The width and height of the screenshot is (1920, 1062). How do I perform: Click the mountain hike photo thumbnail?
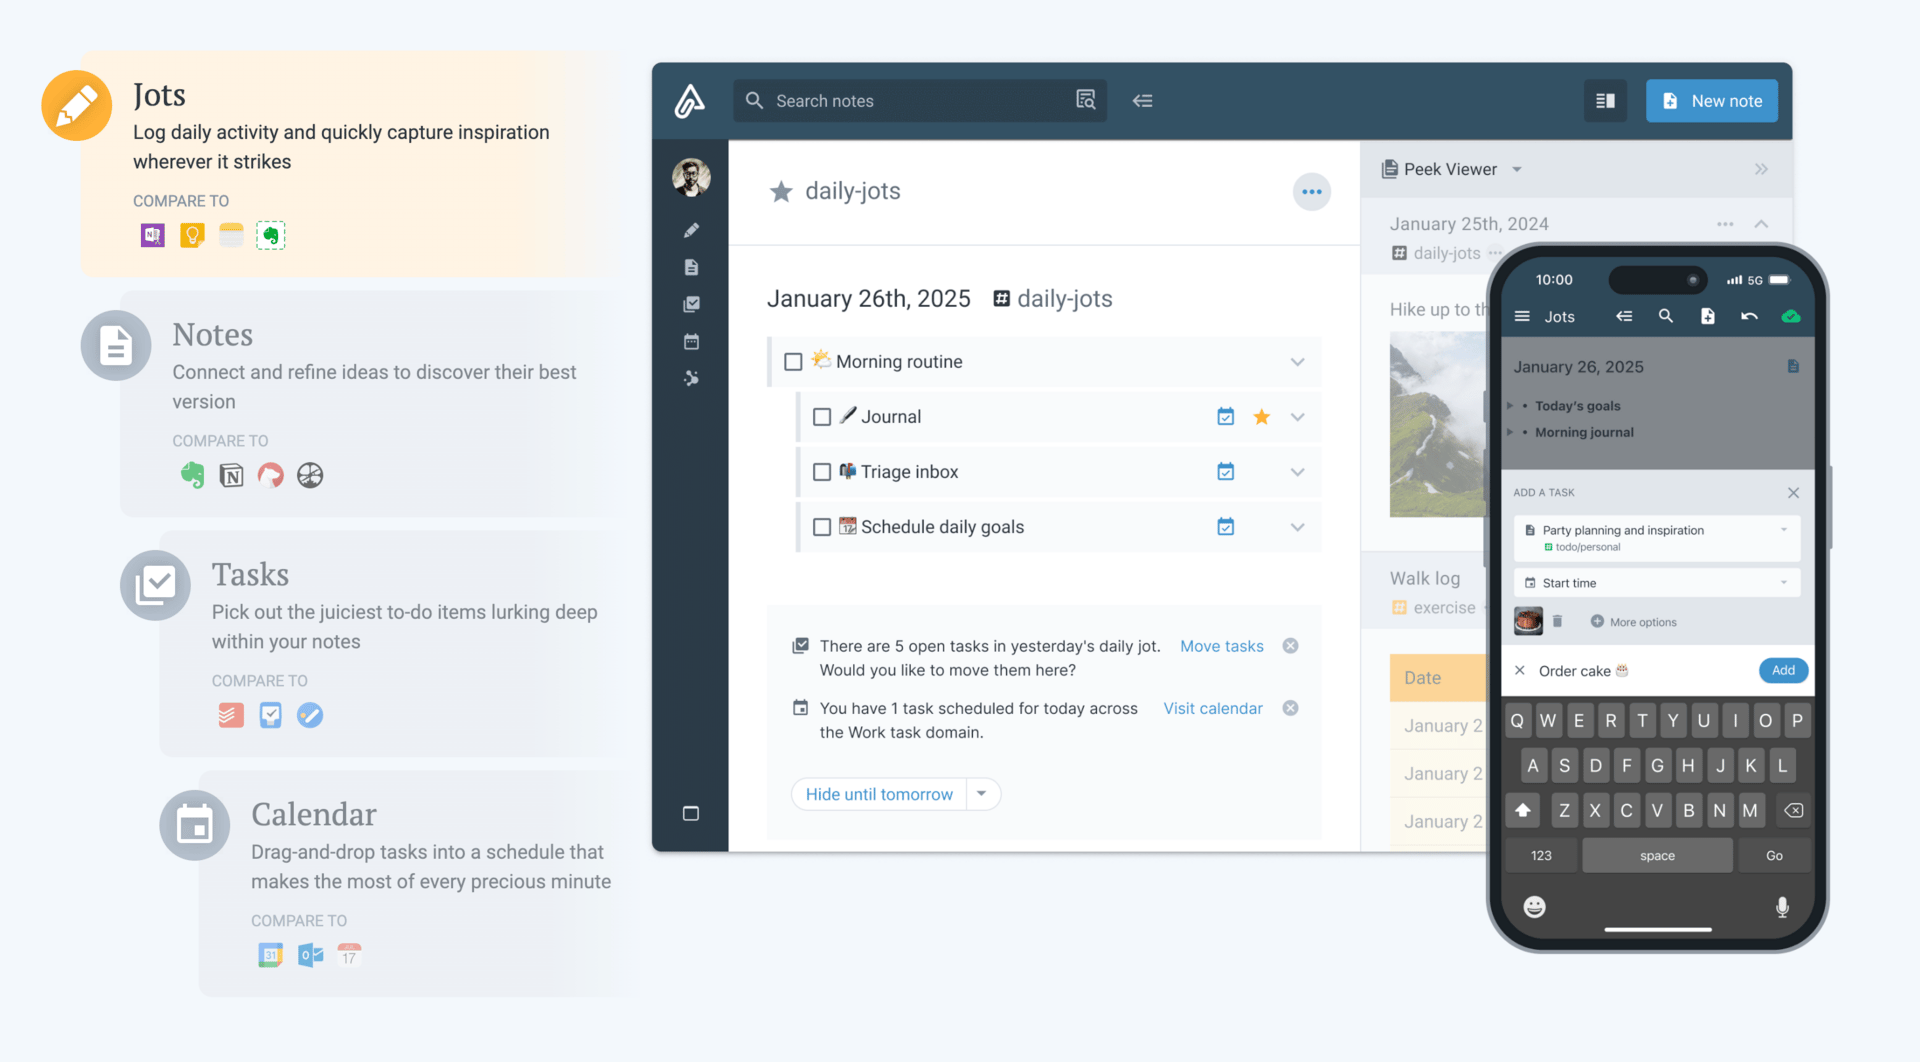click(1438, 424)
